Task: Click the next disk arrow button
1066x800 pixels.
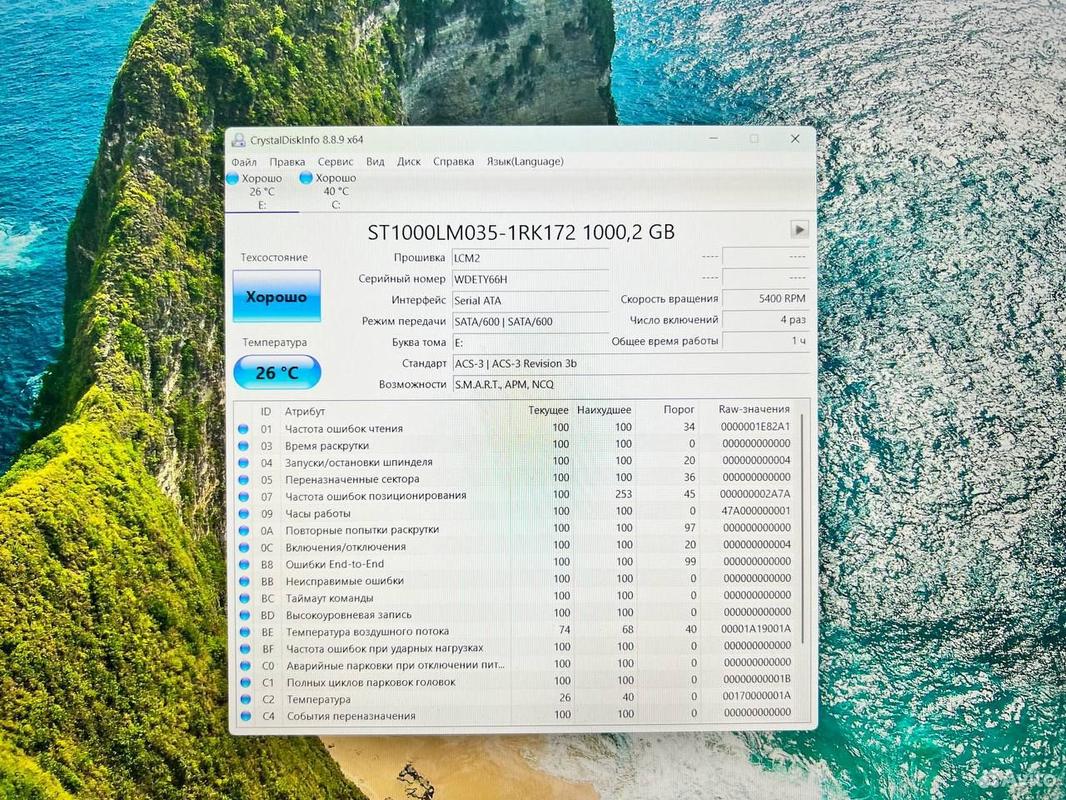Action: pyautogui.click(x=799, y=230)
